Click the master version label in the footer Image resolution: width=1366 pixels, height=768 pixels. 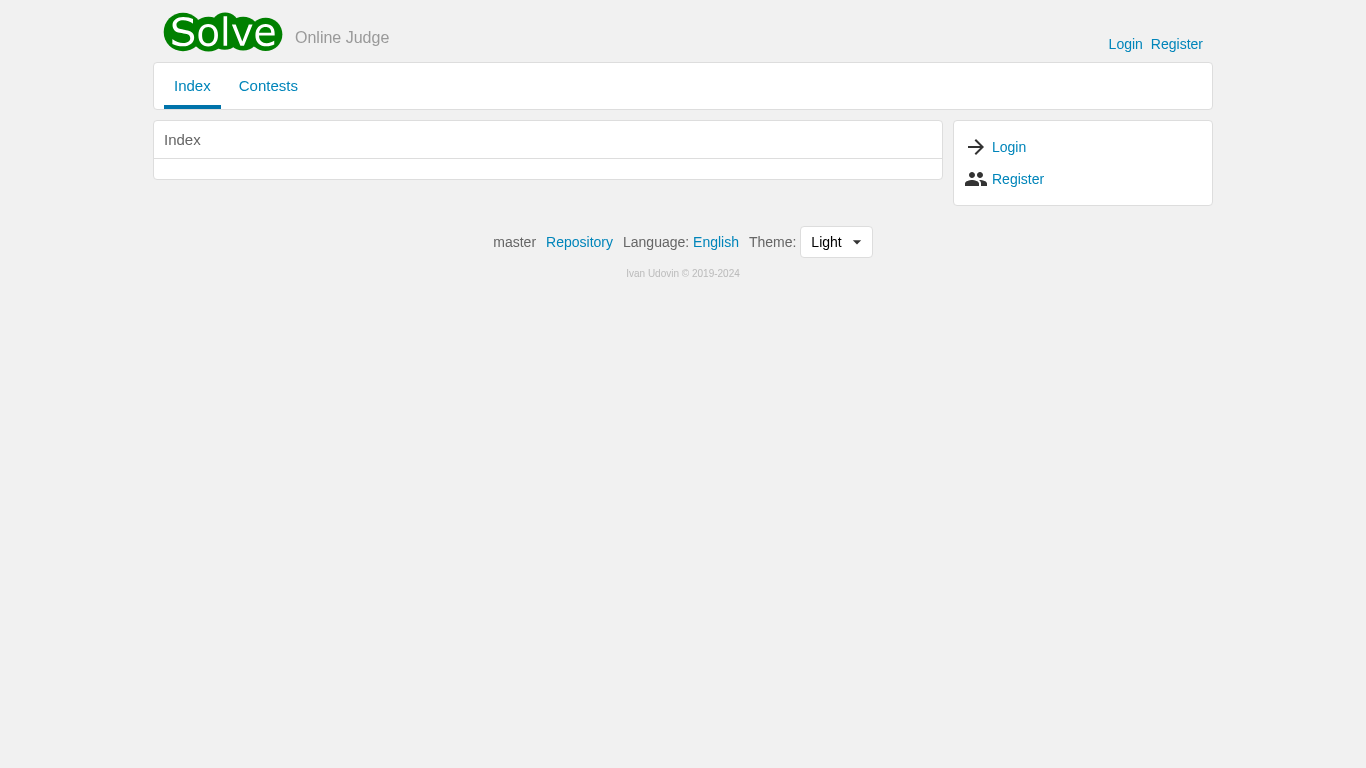pyautogui.click(x=514, y=242)
